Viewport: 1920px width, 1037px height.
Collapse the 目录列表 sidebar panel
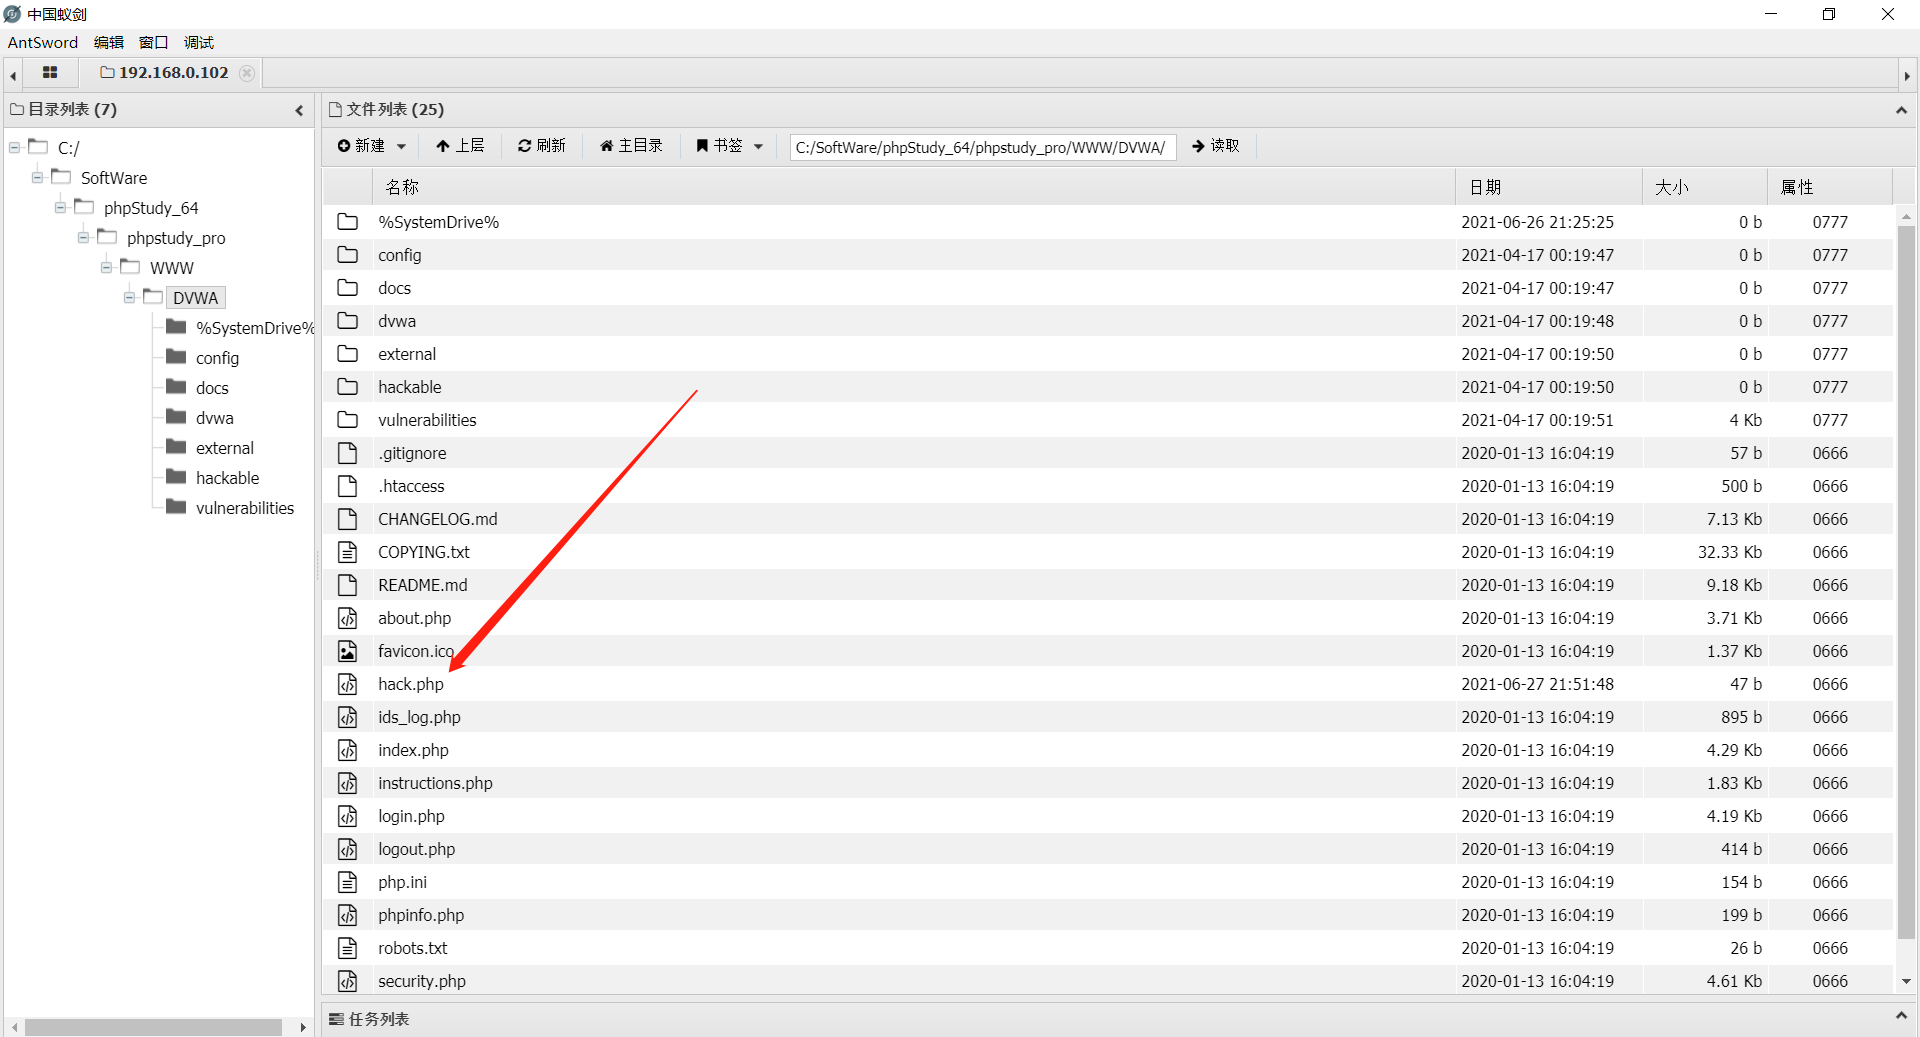(298, 110)
